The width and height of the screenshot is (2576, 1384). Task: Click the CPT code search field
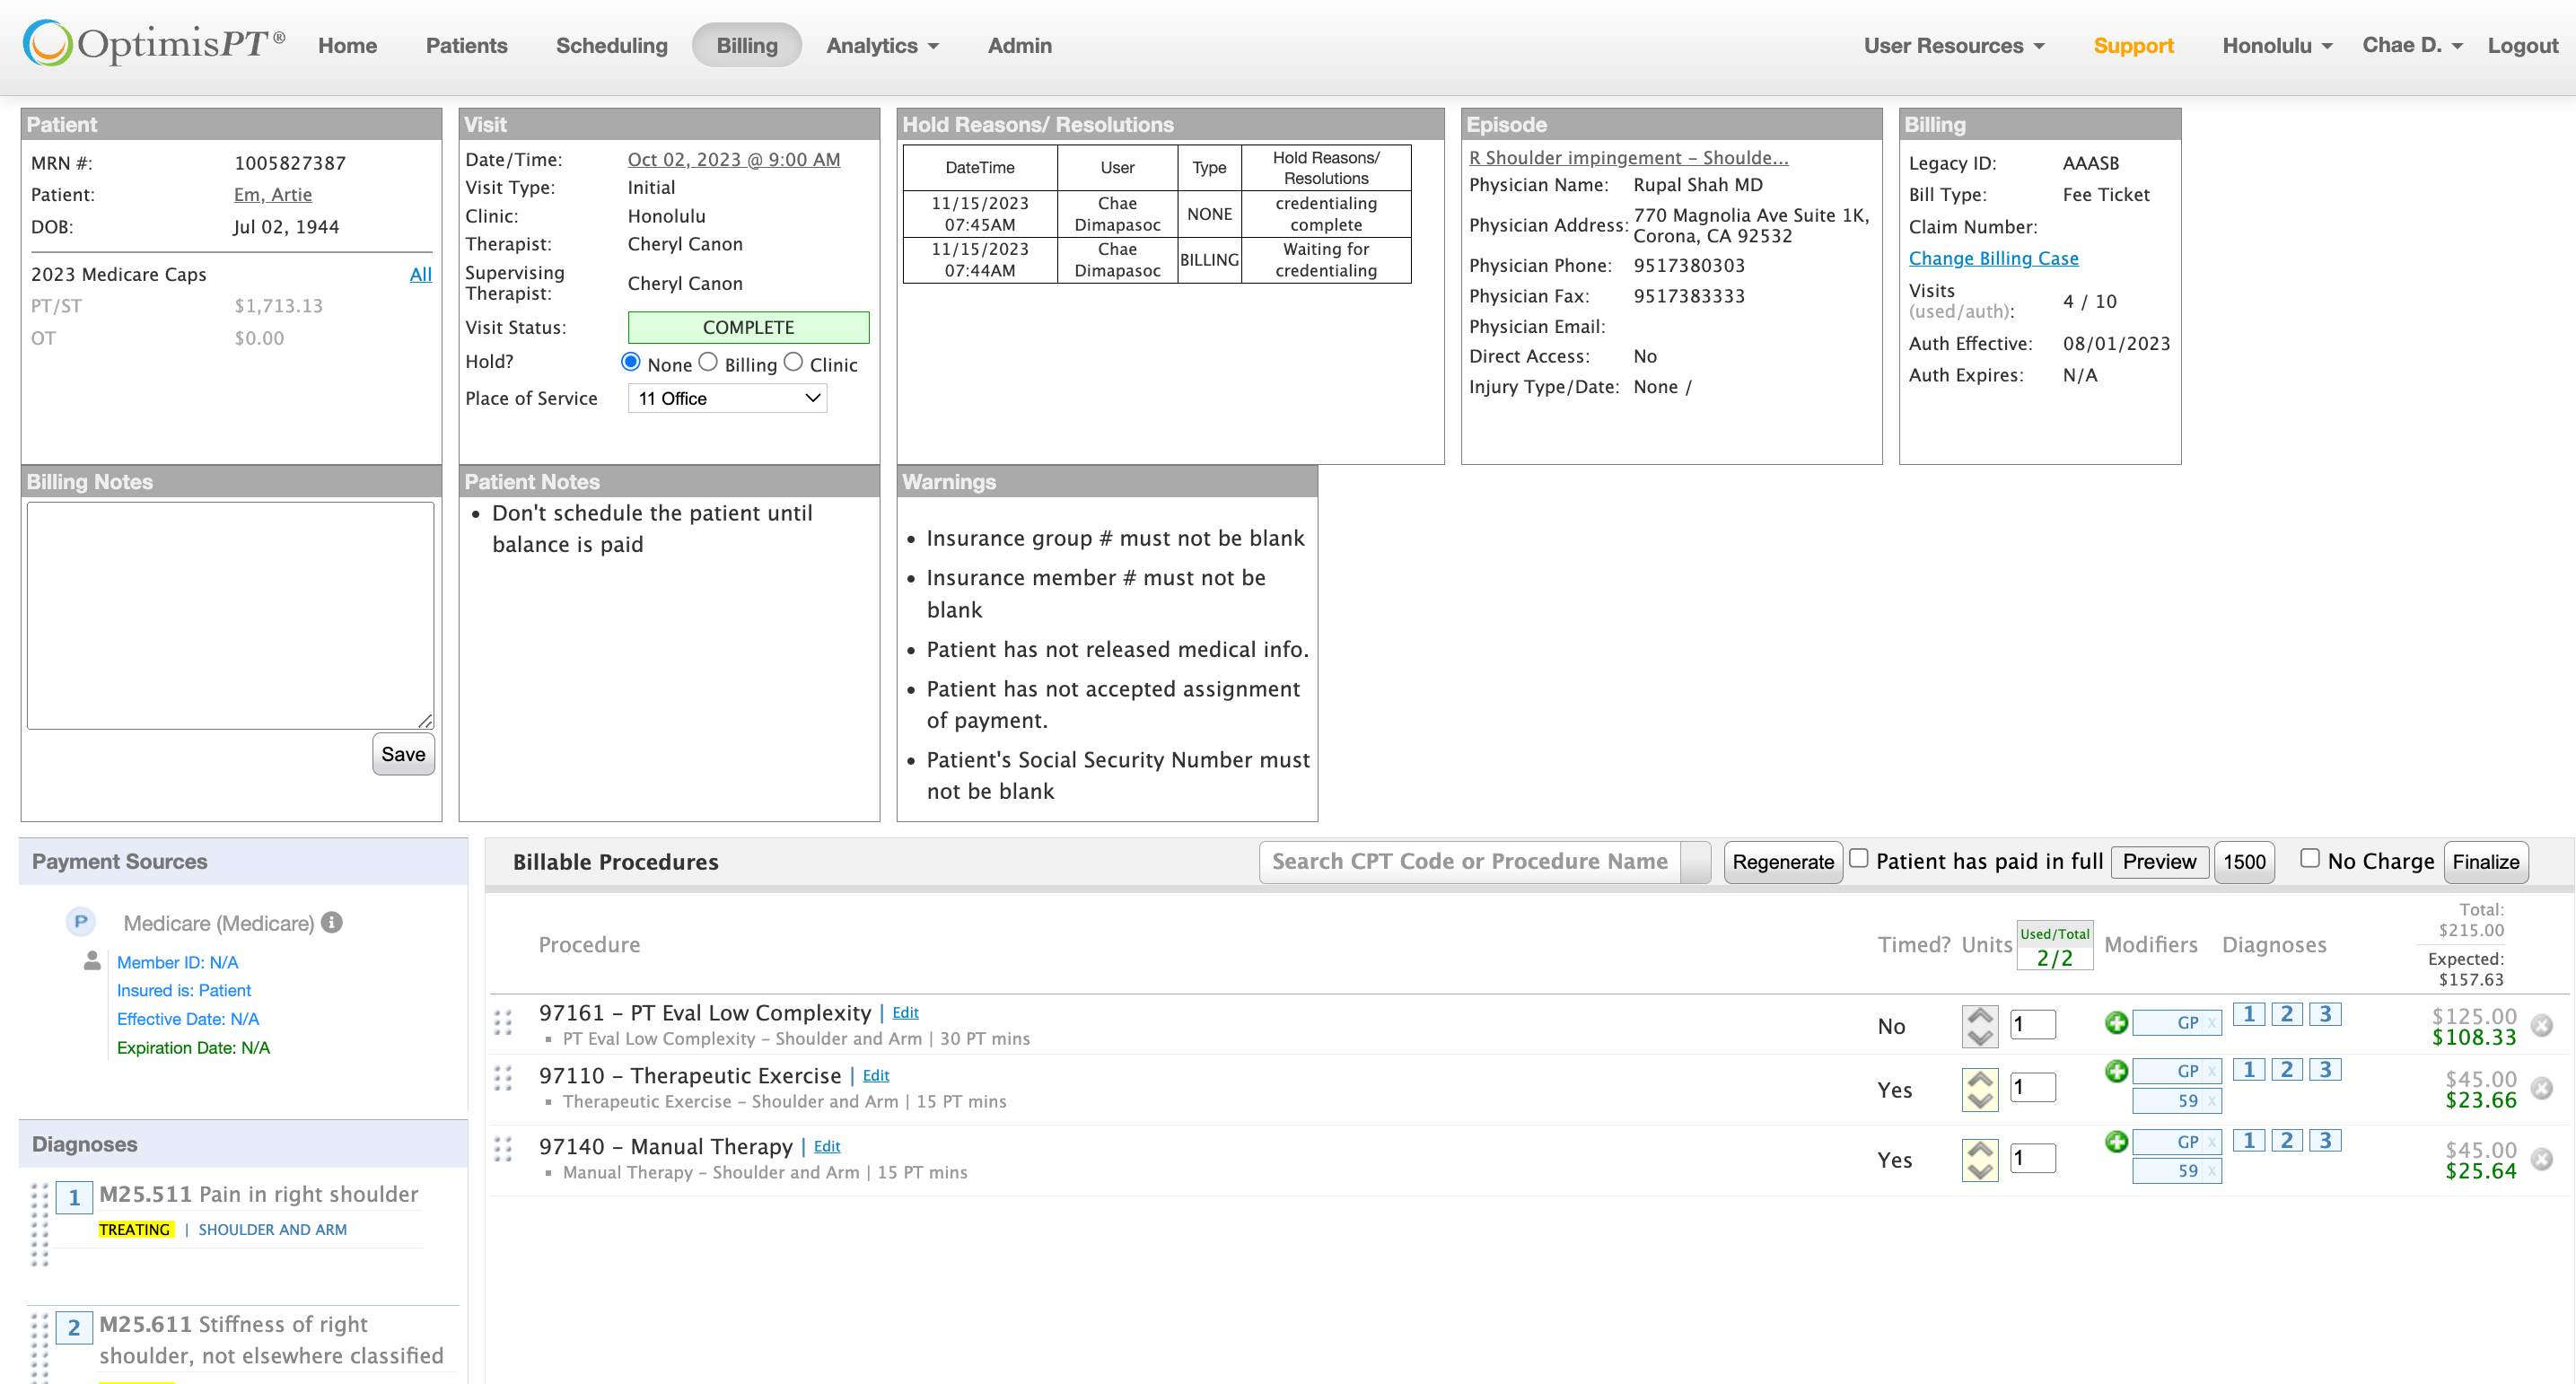1469,862
